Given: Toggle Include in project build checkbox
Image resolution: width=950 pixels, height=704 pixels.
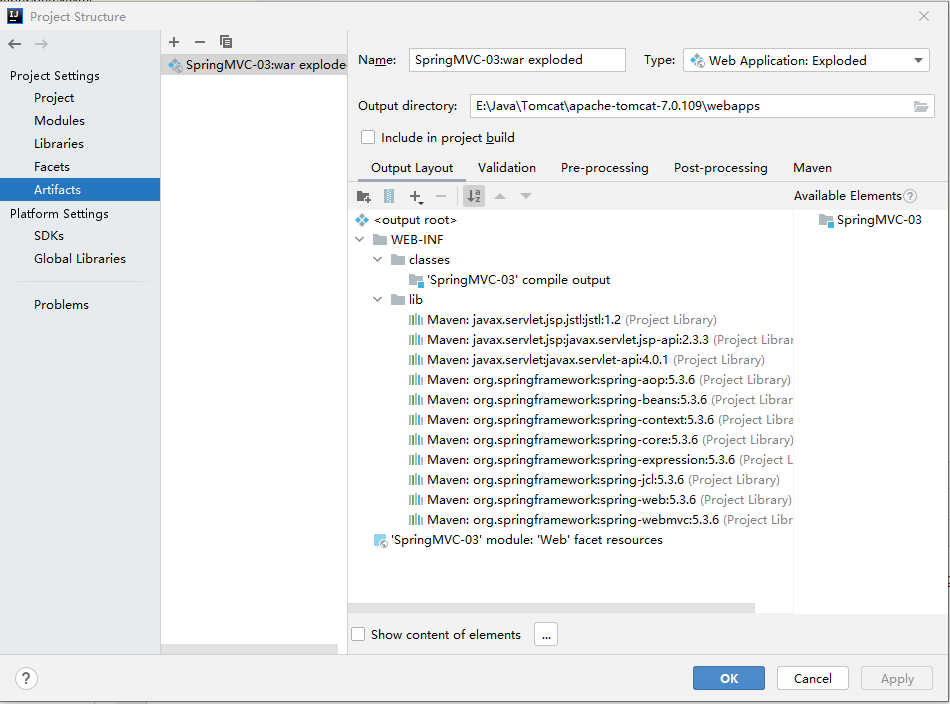Looking at the screenshot, I should [368, 138].
